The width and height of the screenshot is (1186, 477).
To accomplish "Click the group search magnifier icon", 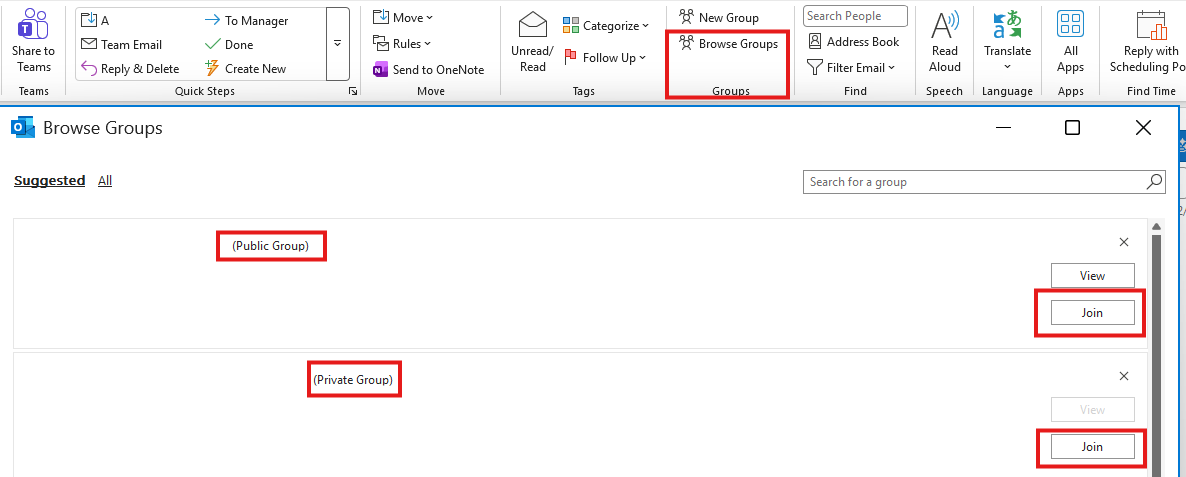I will coord(1155,181).
